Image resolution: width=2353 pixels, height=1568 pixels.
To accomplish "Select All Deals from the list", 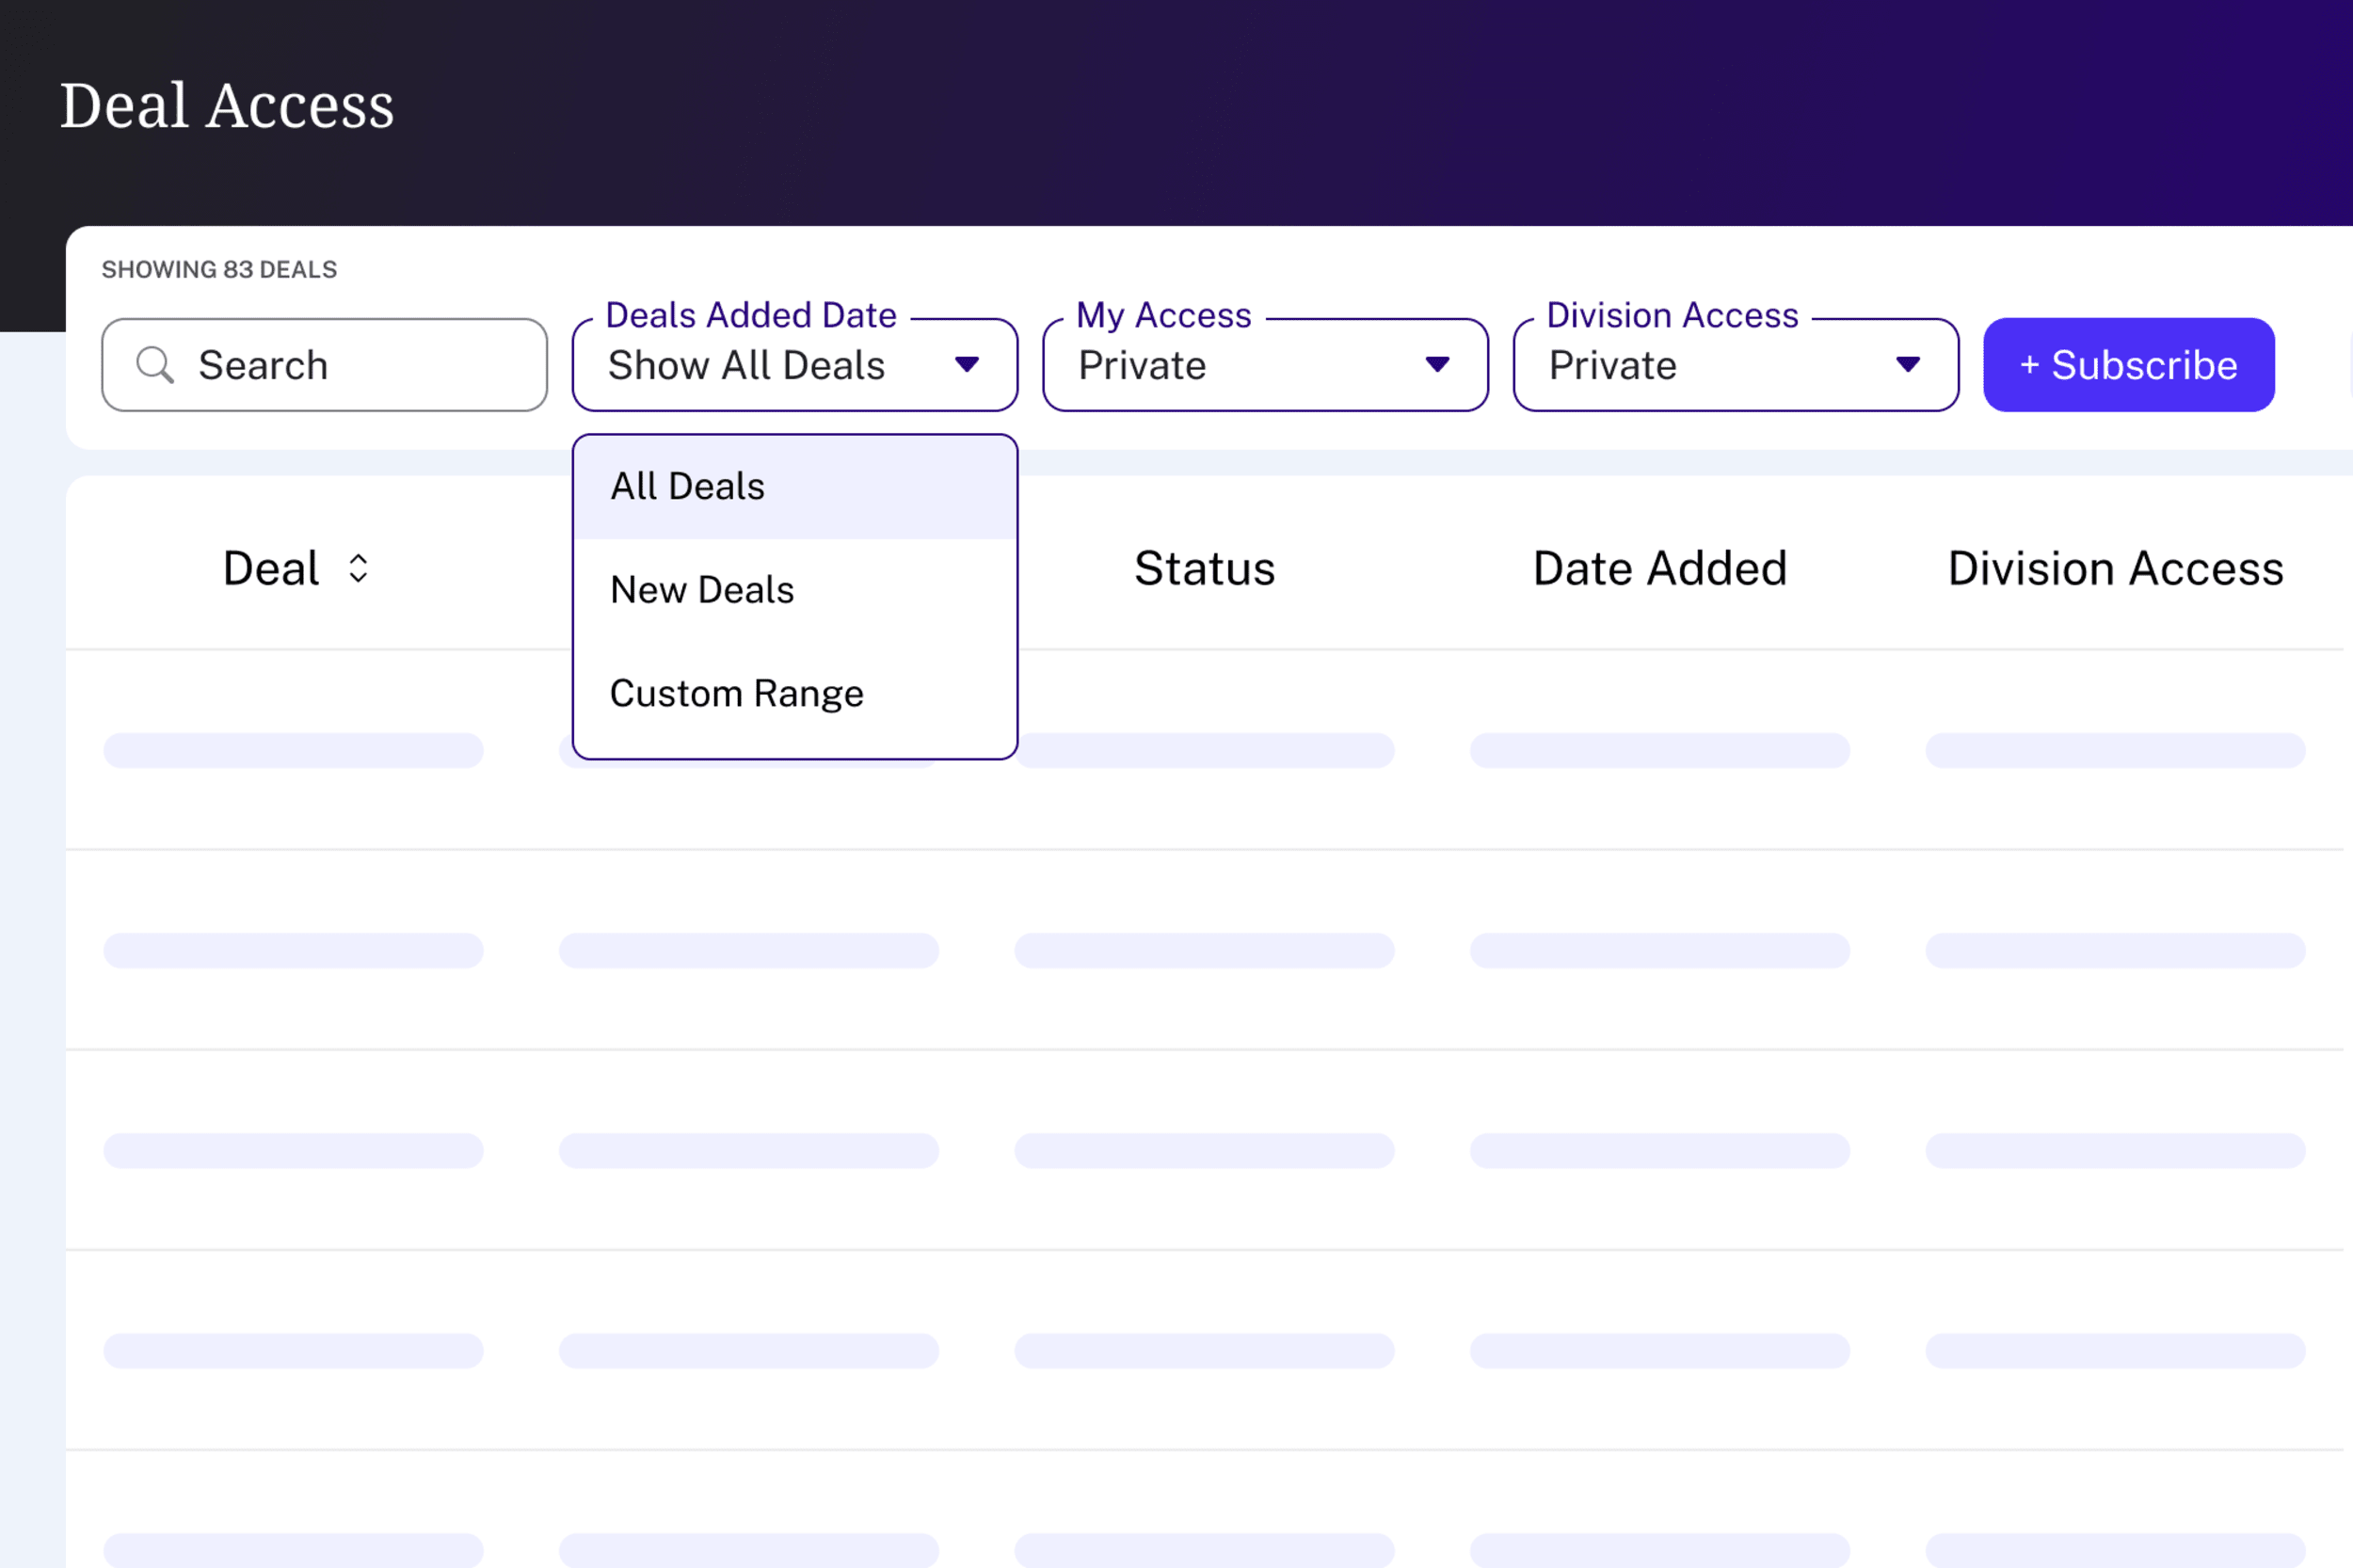I will (795, 487).
